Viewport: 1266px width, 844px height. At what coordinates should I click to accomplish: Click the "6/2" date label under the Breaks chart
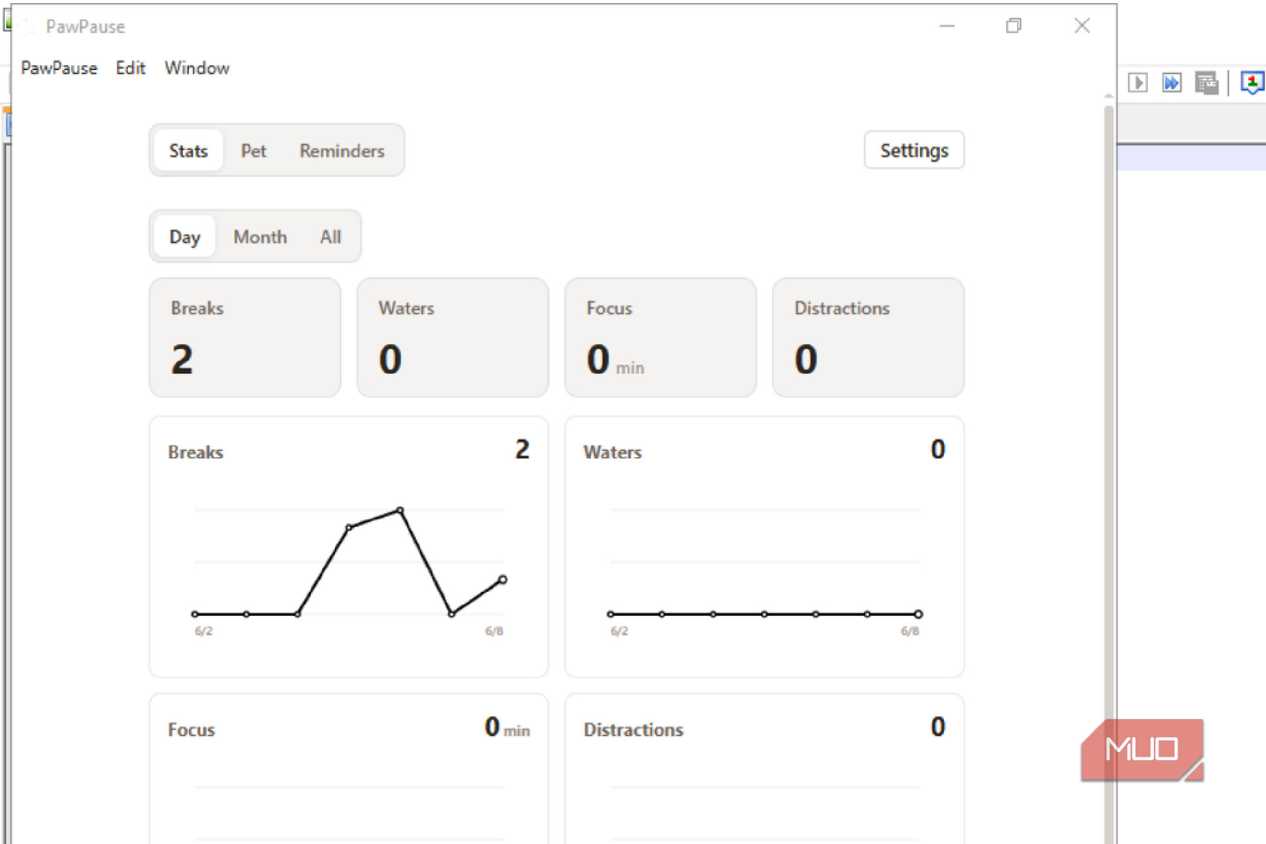point(203,632)
